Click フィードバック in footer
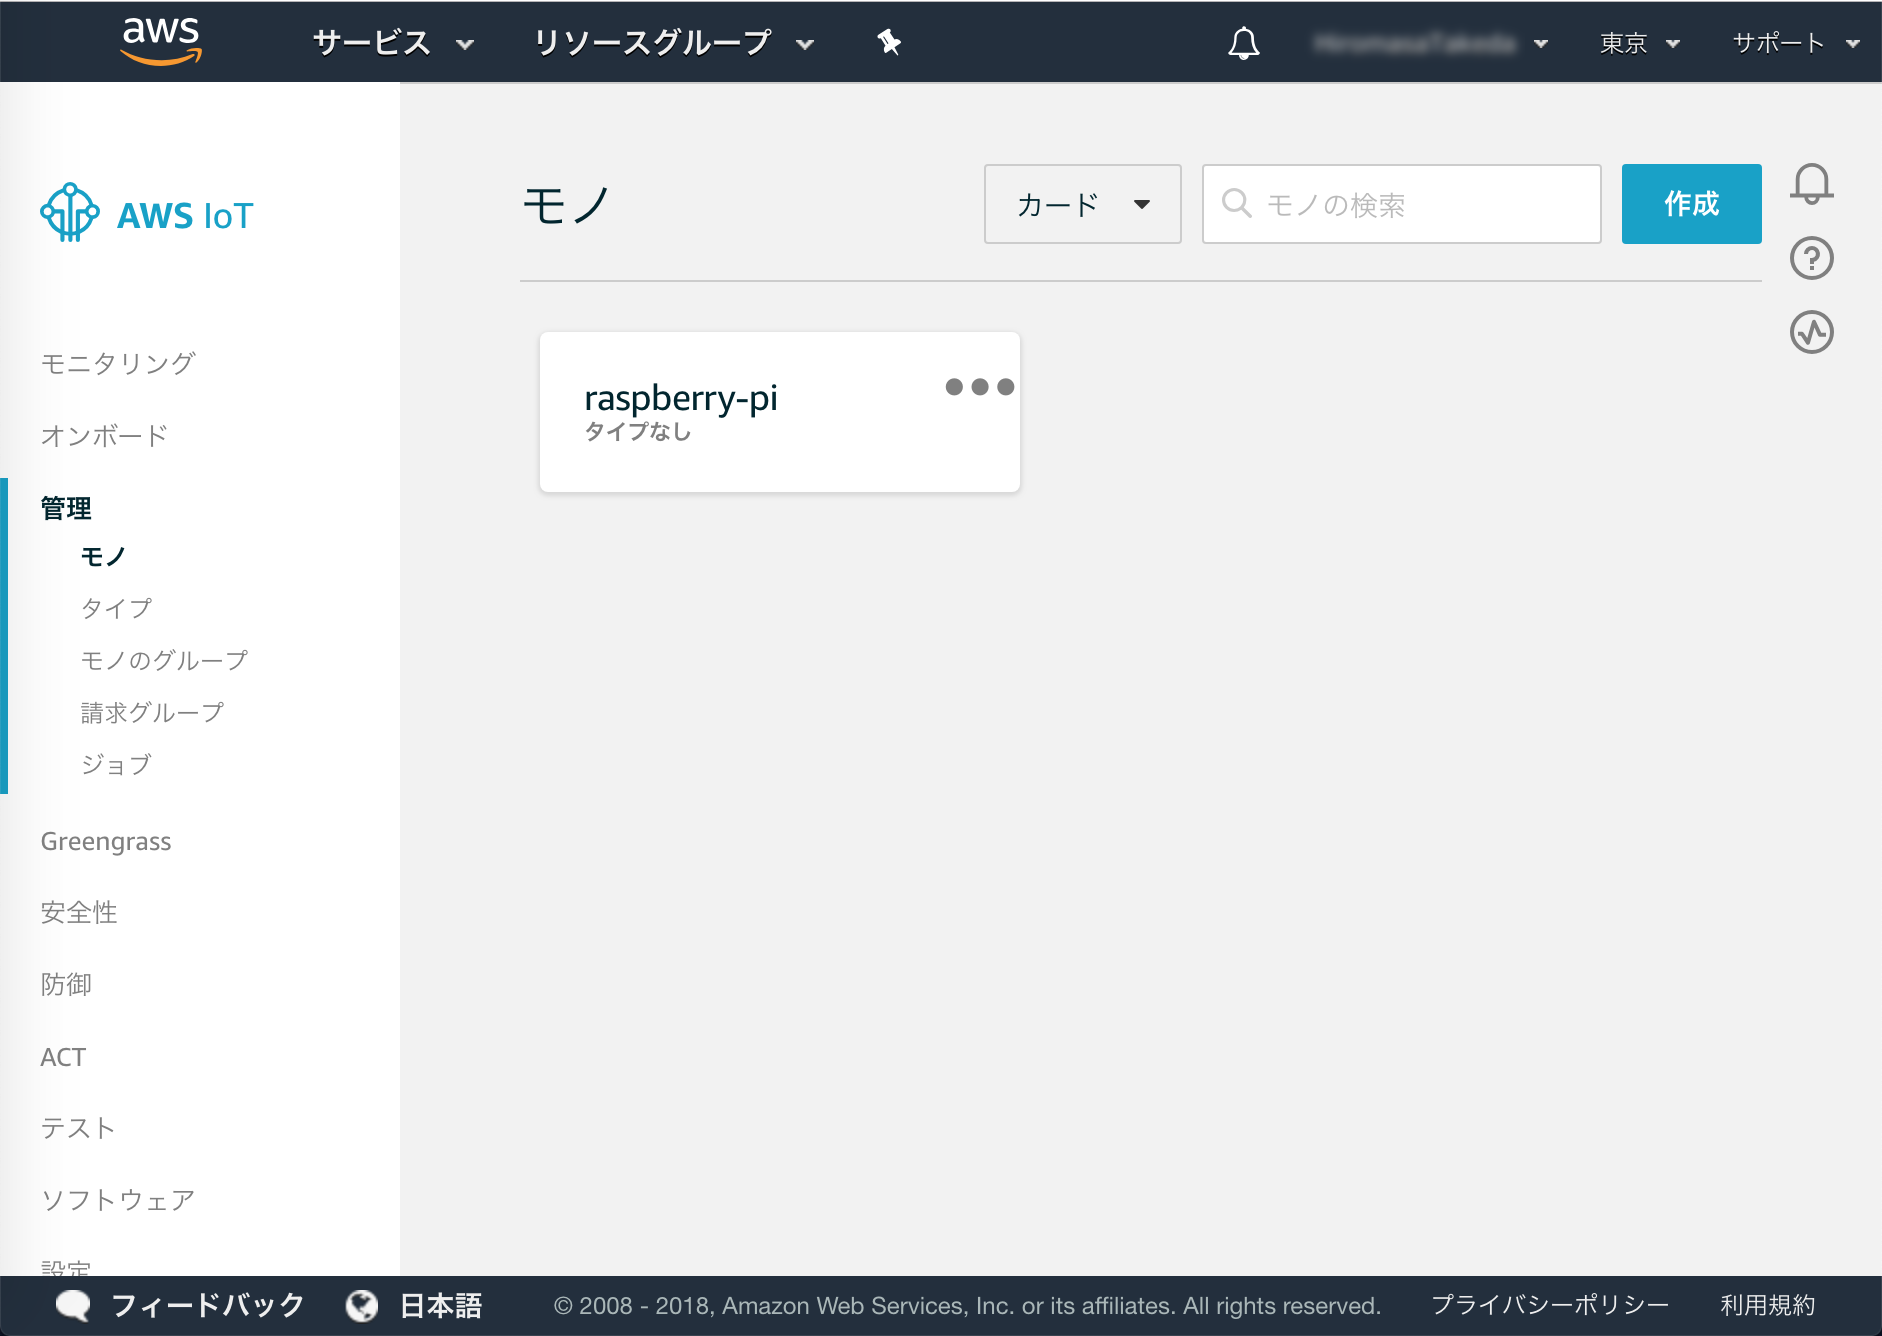 [208, 1305]
